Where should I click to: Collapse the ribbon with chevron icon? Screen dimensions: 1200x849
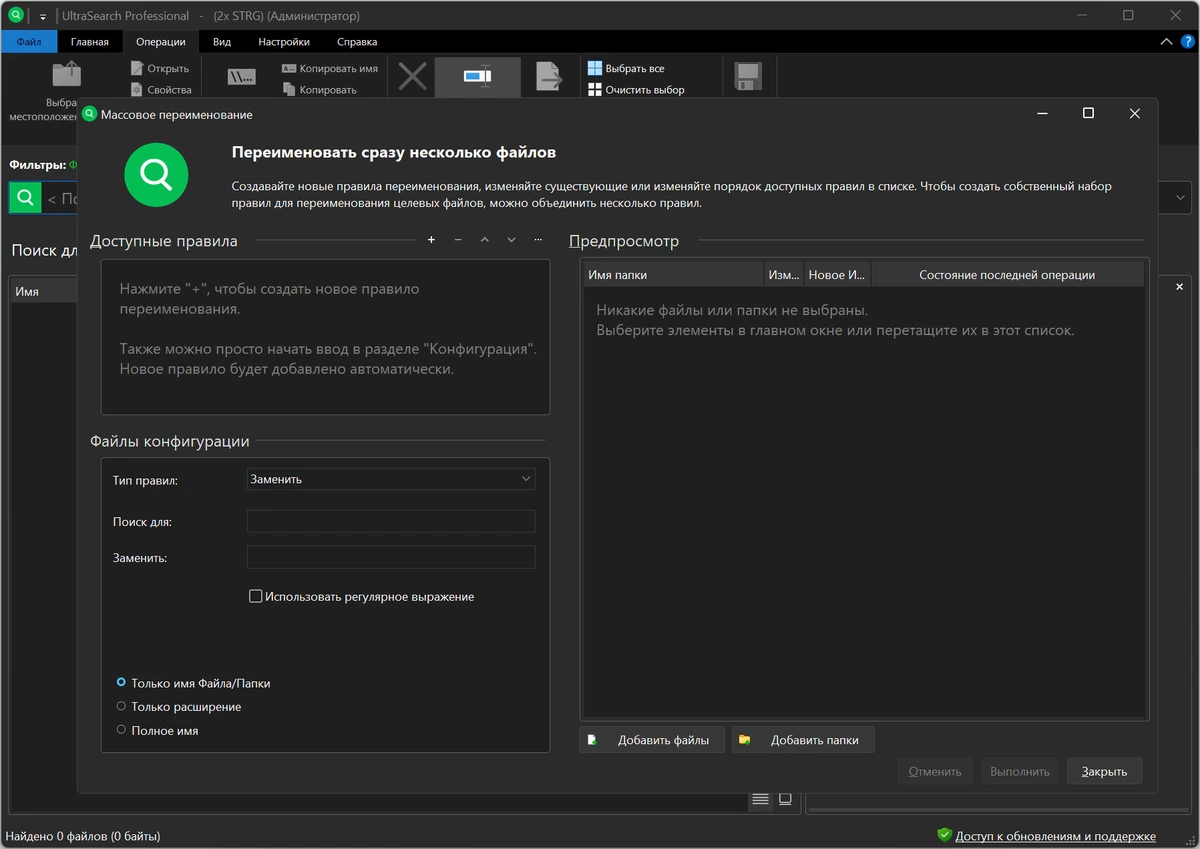(x=1166, y=42)
